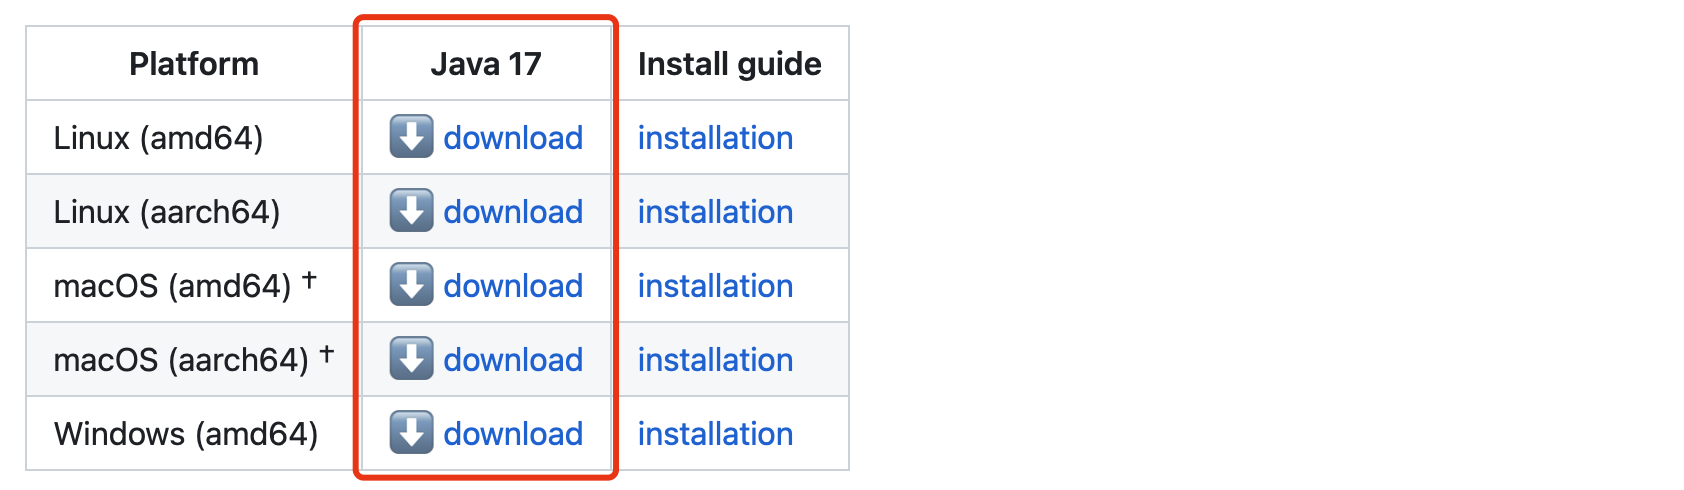Follow the macOS (amd64) download text link
Image resolution: width=1684 pixels, height=490 pixels.
click(513, 286)
